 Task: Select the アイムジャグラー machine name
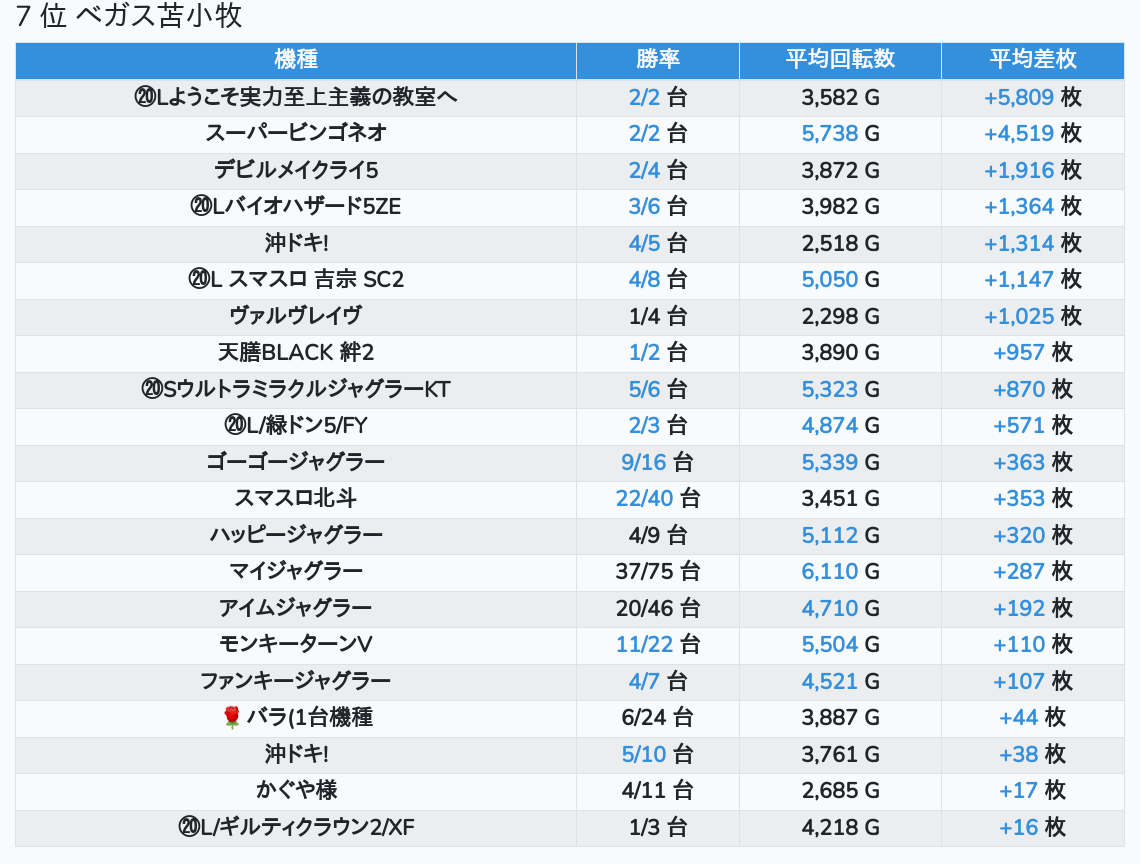click(296, 608)
